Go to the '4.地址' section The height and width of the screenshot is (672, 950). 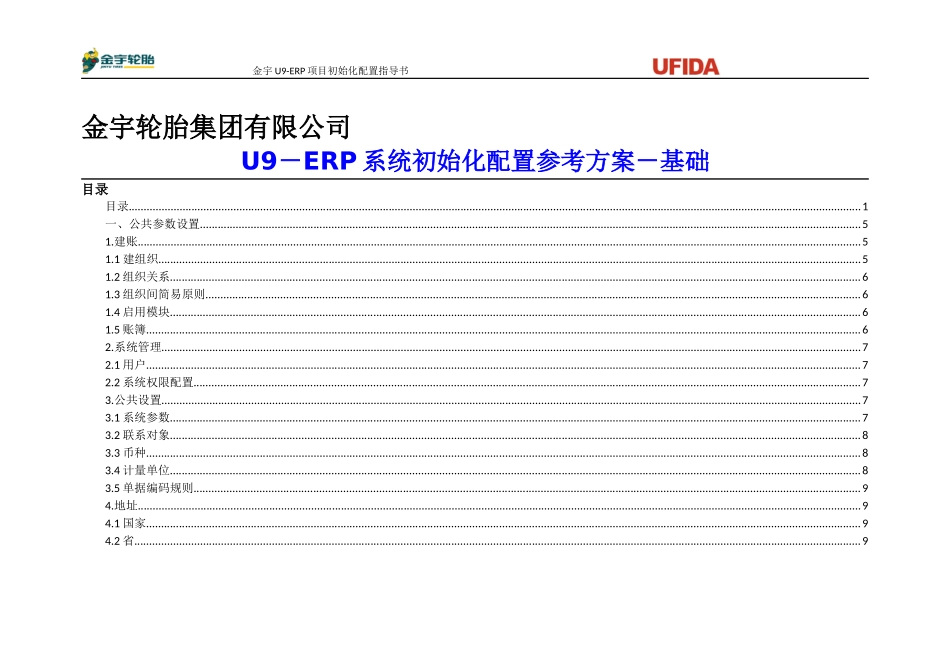pyautogui.click(x=487, y=505)
